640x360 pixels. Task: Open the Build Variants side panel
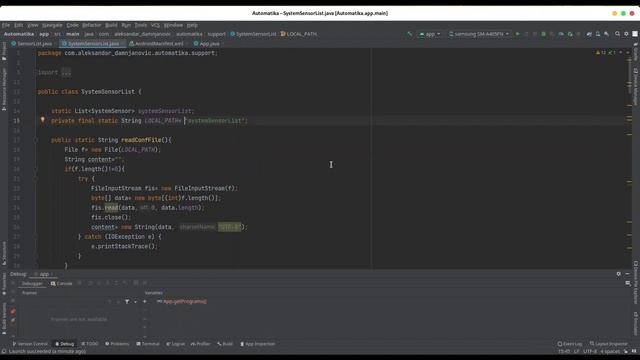click(x=4, y=319)
